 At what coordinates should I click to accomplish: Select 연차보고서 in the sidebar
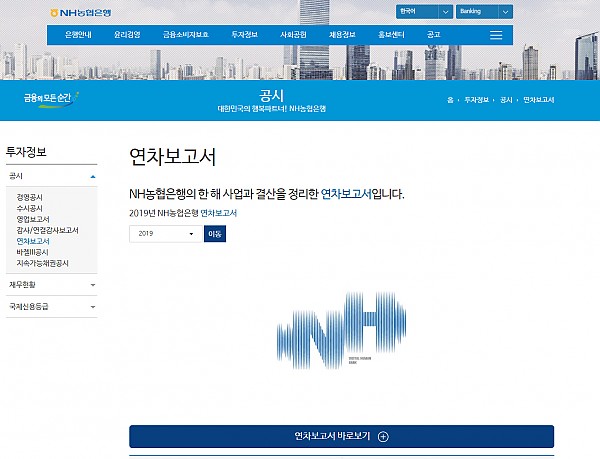pyautogui.click(x=33, y=241)
